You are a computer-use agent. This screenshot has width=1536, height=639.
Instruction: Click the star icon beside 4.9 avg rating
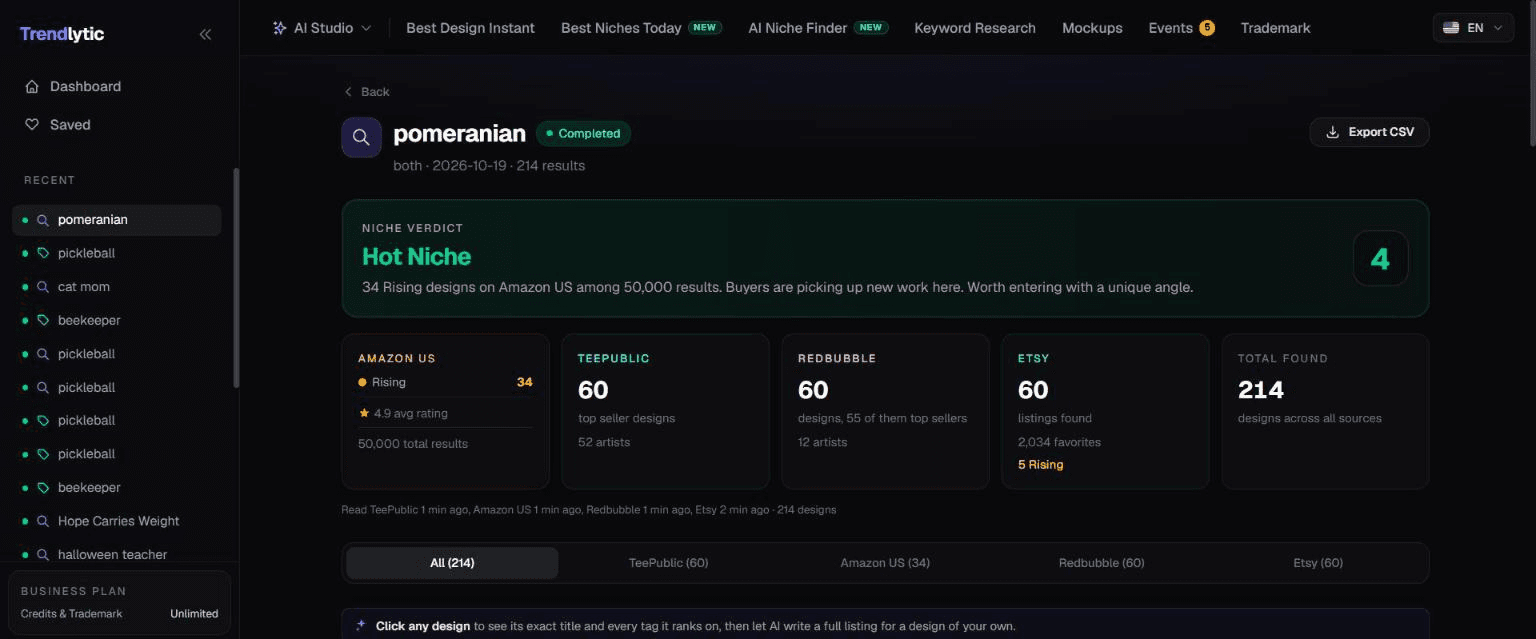pyautogui.click(x=364, y=413)
